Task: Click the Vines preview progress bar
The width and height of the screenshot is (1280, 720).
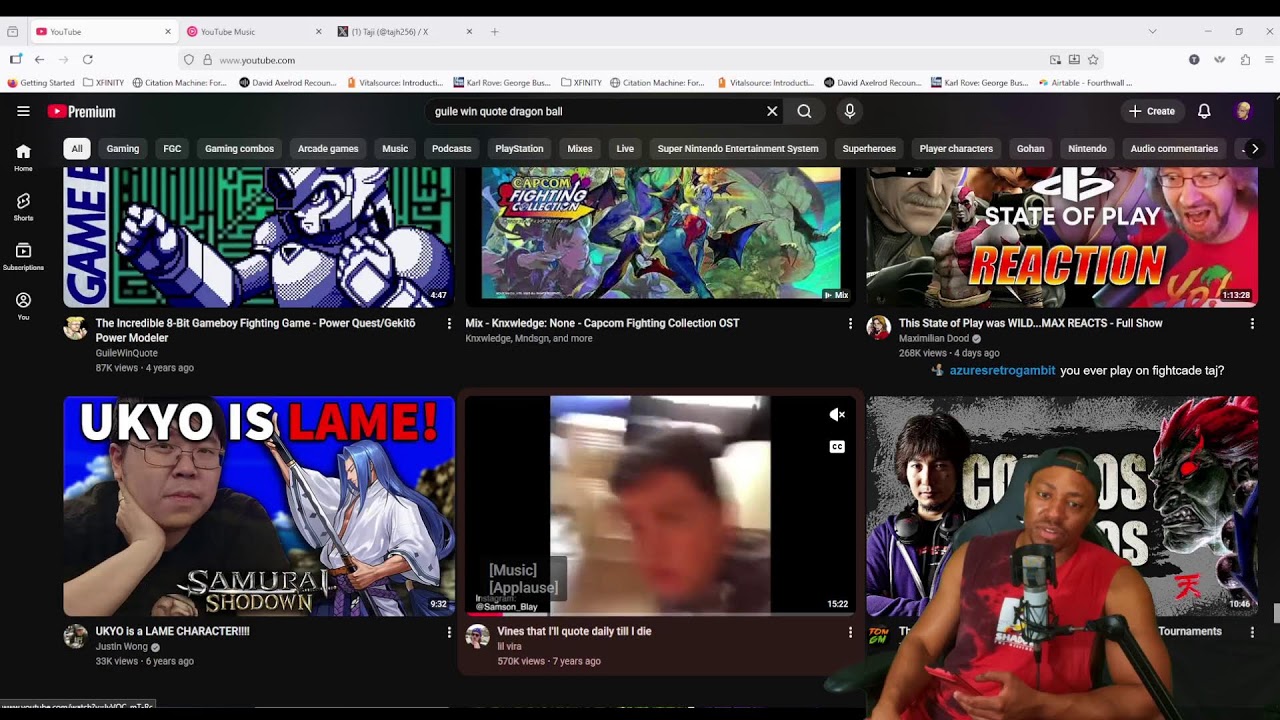Action: [x=660, y=613]
